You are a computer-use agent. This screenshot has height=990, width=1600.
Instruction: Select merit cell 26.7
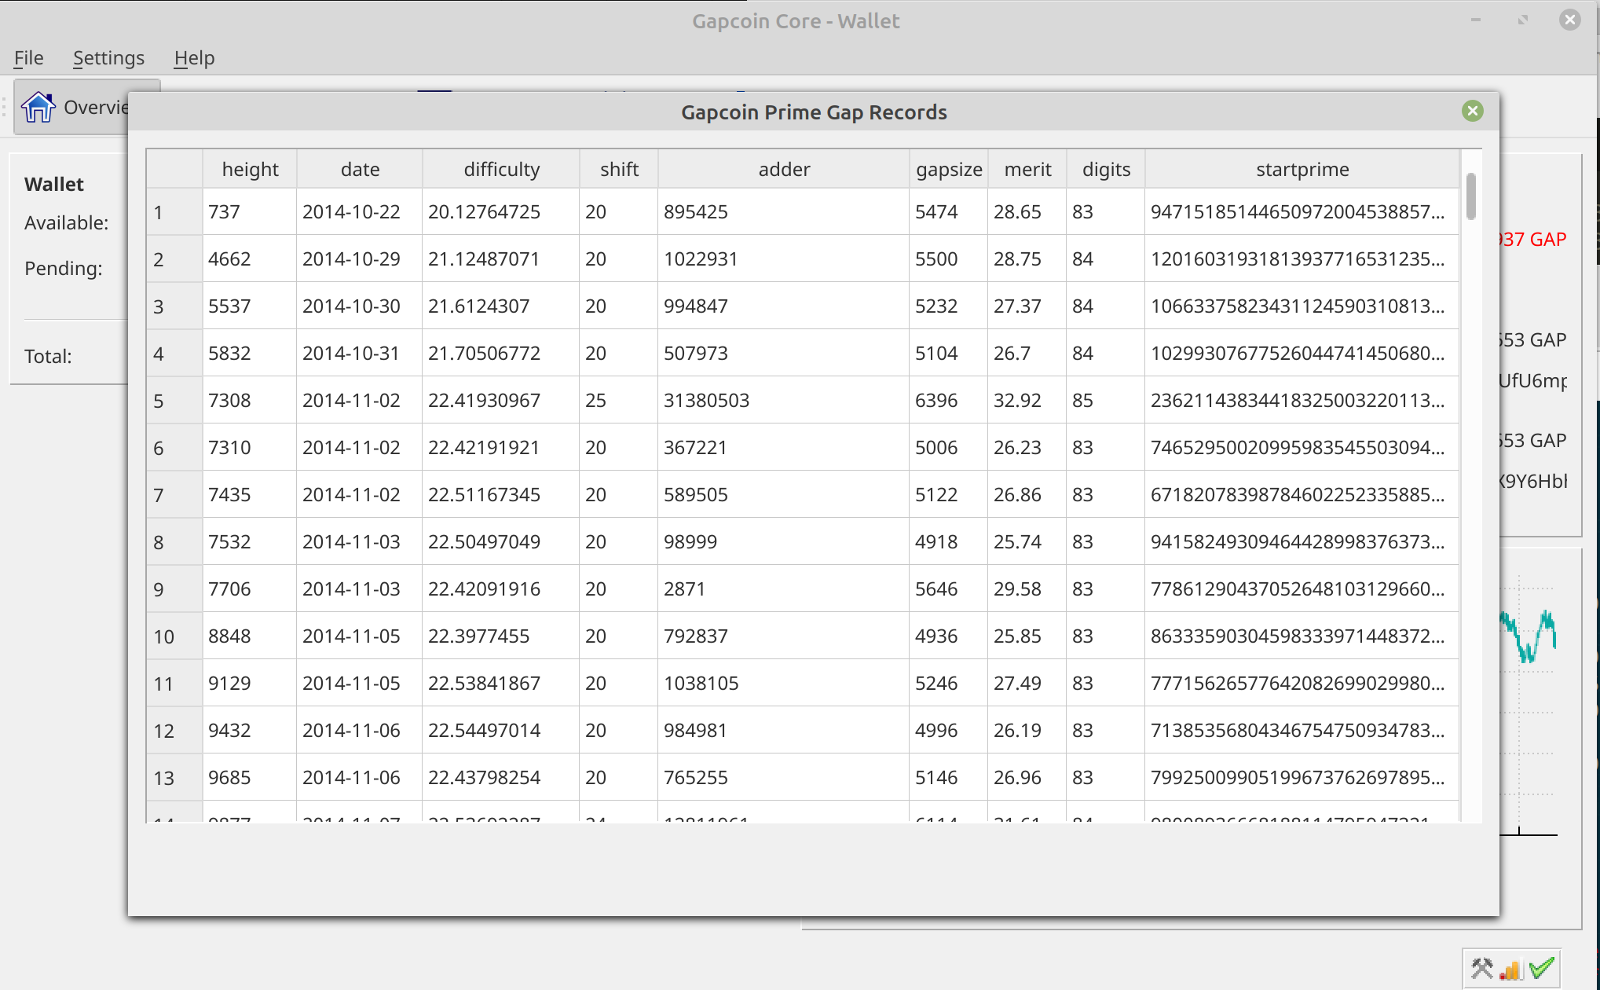click(x=1028, y=353)
